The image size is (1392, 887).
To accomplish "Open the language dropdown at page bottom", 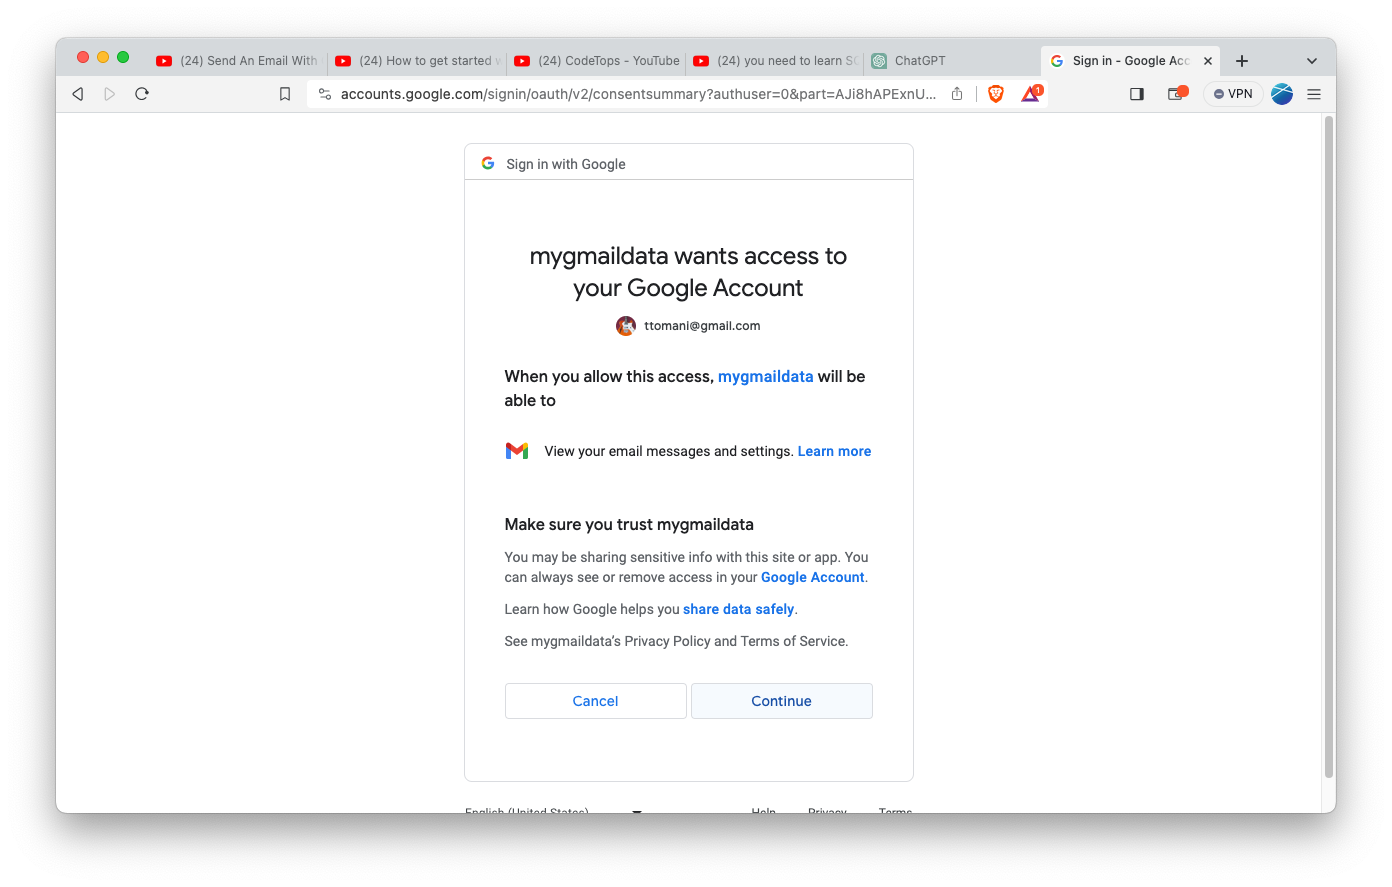I will (x=554, y=809).
